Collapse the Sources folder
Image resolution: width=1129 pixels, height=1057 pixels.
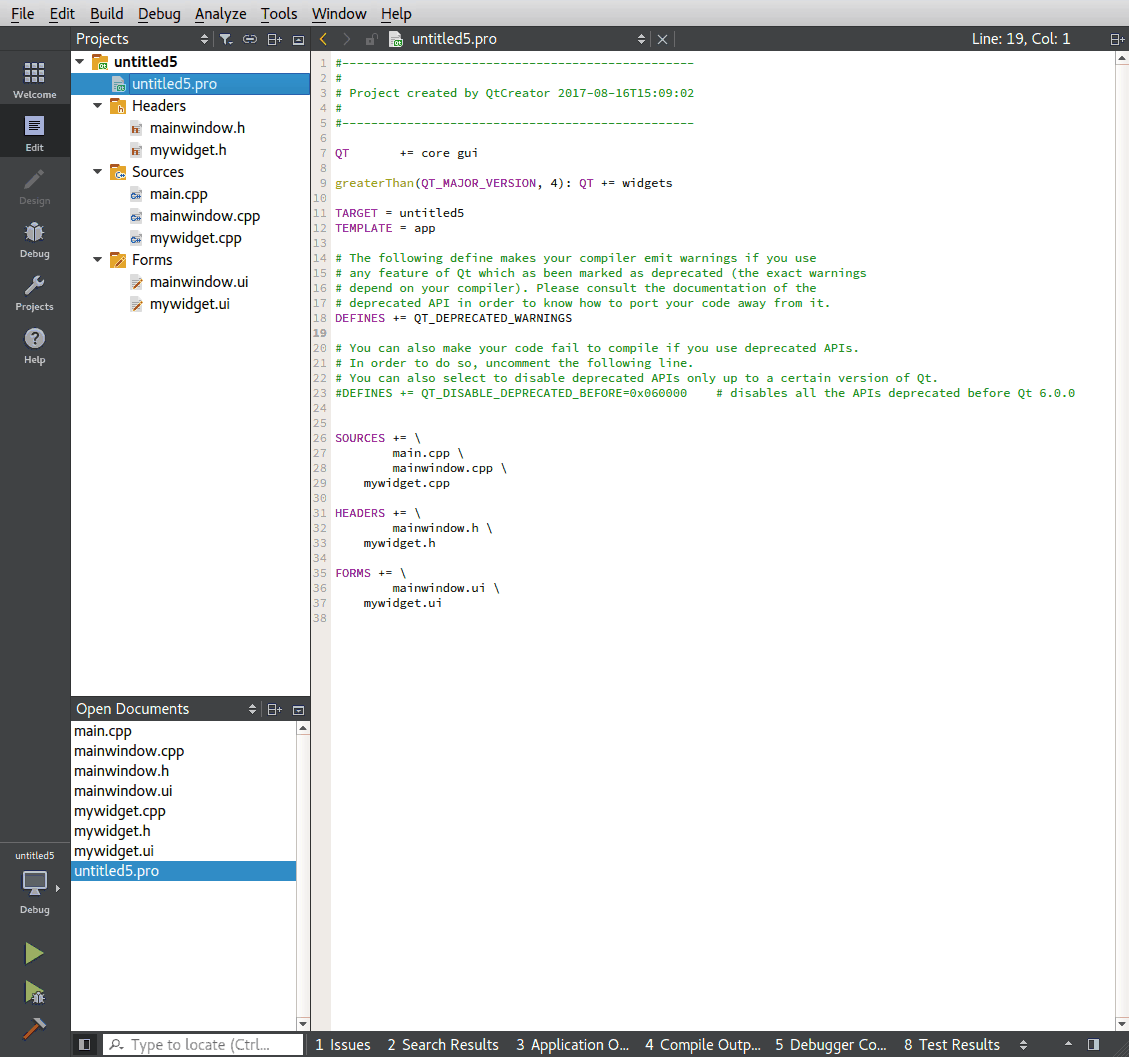[x=98, y=171]
